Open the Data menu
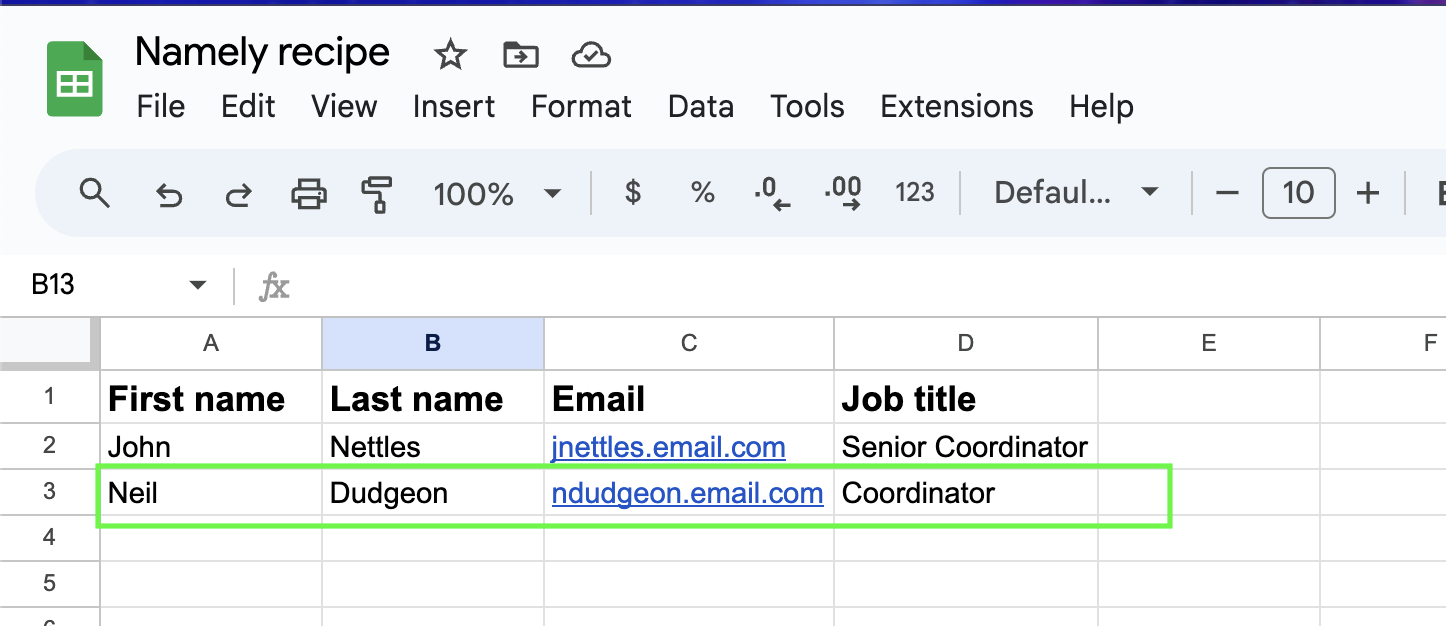 pos(700,106)
